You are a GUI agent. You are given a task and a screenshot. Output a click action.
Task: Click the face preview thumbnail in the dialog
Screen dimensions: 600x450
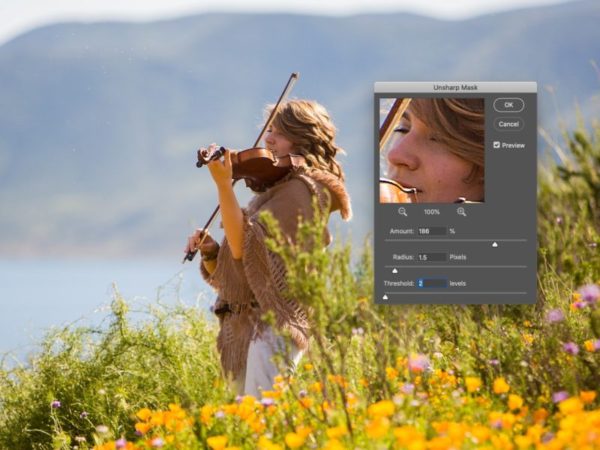pos(431,150)
